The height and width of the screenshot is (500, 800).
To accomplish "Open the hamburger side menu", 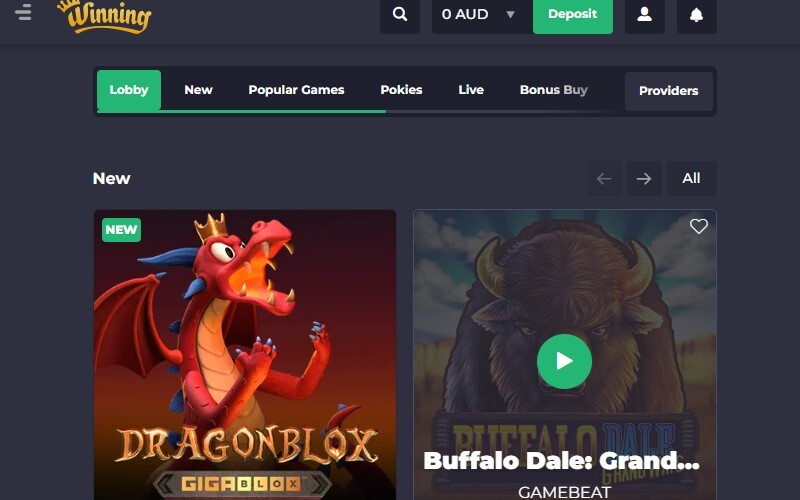I will (23, 12).
